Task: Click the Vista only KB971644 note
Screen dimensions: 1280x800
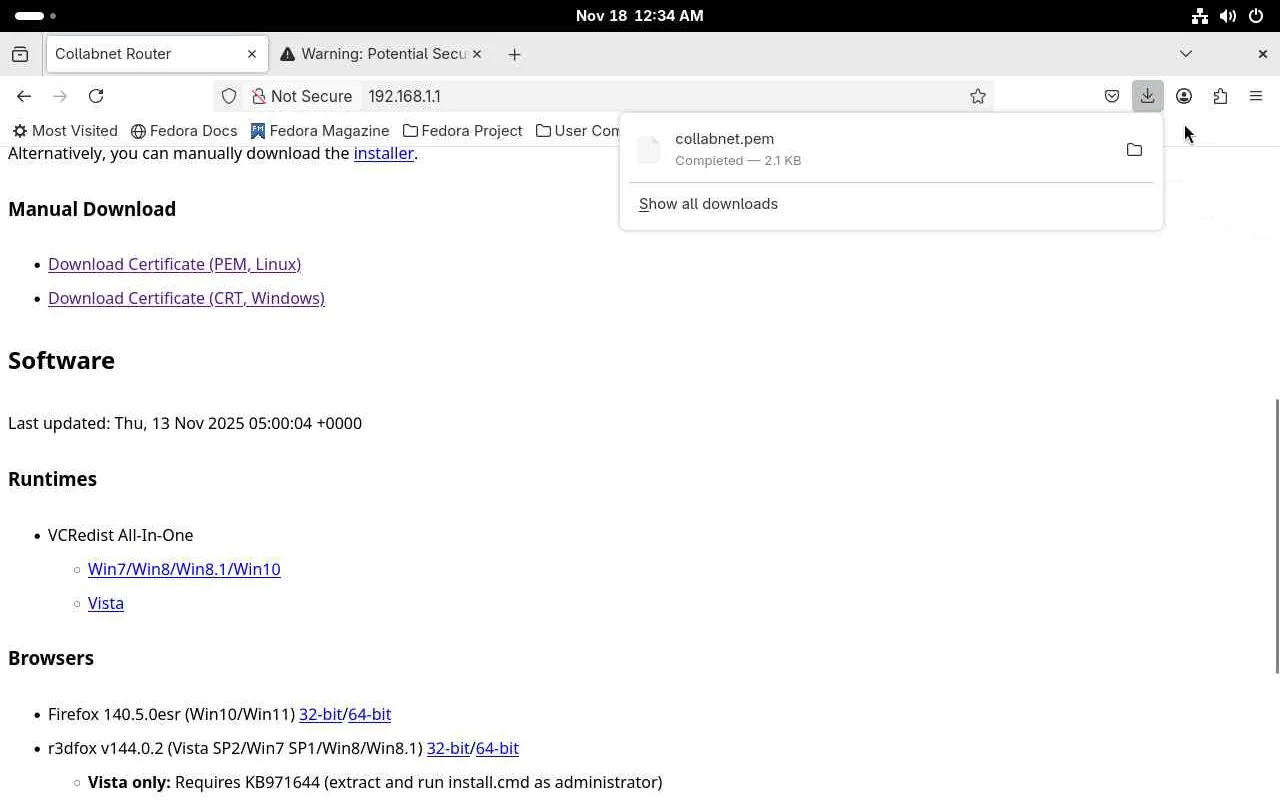Action: 375,782
